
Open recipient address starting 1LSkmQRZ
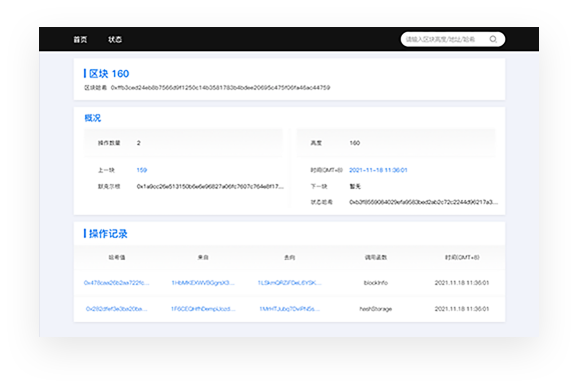click(289, 283)
